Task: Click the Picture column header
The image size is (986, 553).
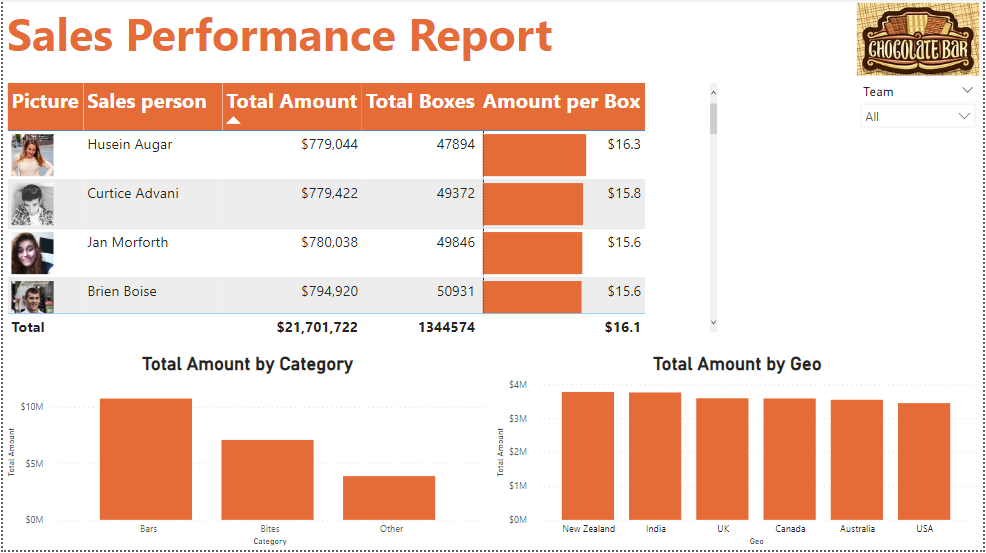Action: [45, 102]
